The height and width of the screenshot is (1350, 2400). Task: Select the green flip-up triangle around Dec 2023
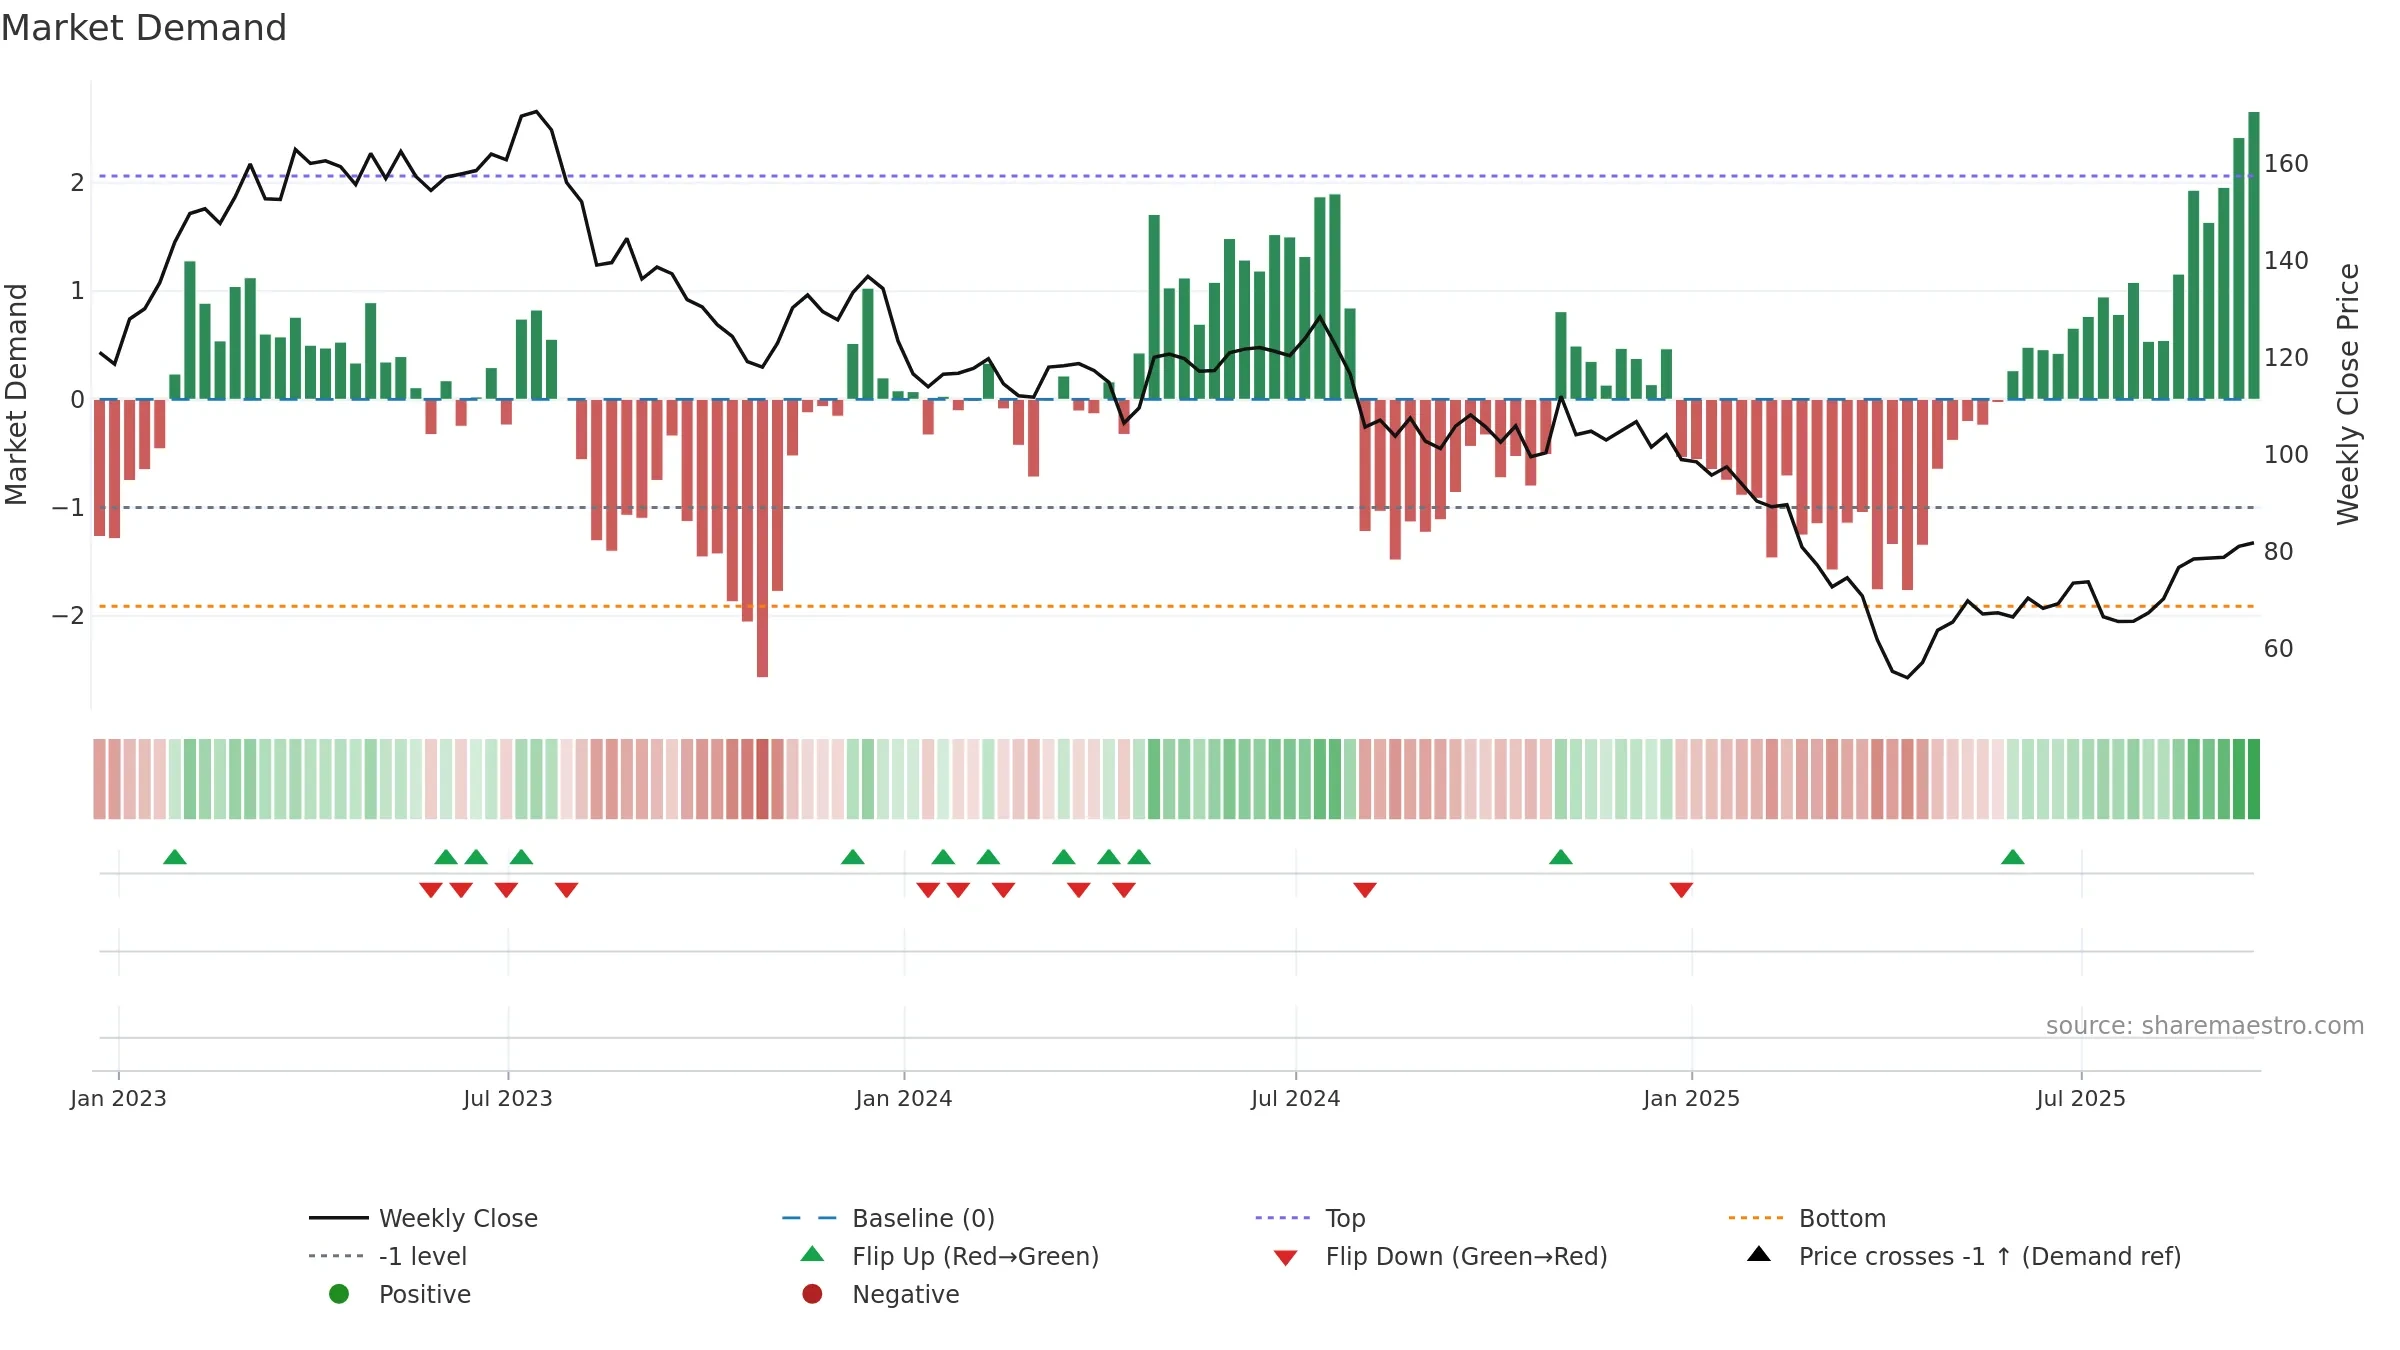click(853, 857)
